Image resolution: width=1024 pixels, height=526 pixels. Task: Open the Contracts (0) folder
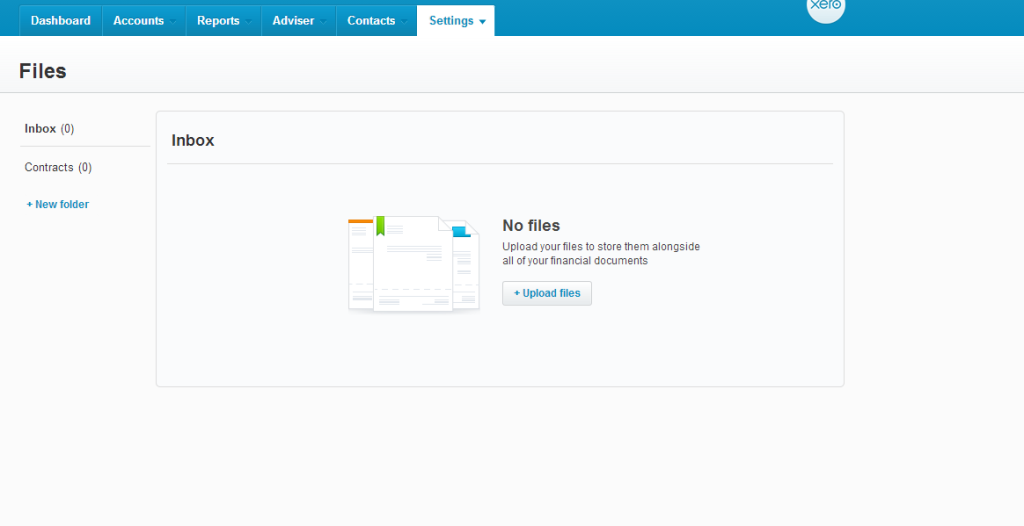(58, 168)
